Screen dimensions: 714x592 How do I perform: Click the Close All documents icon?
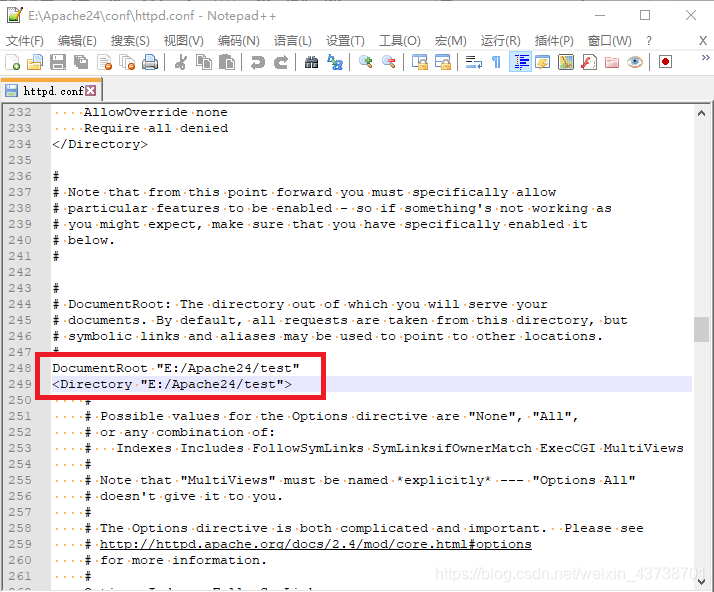127,62
